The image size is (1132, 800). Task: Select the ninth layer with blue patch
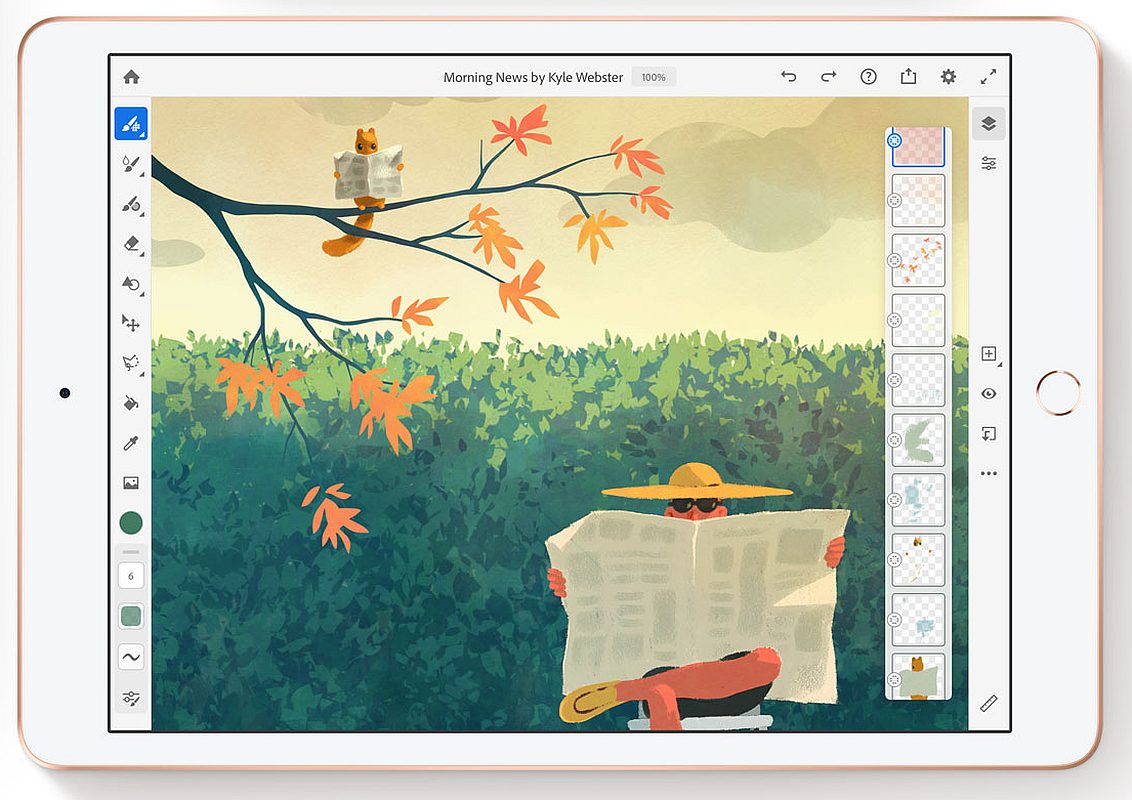pos(918,619)
